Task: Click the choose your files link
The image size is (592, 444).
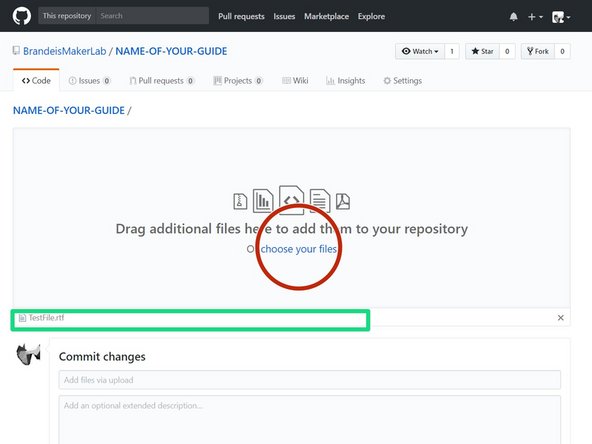Action: coord(299,249)
